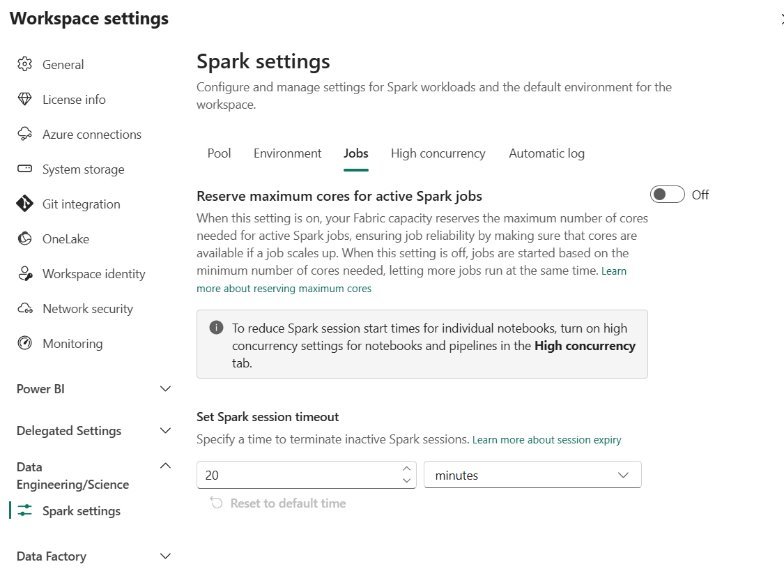Viewport: 784px width, 585px height.
Task: Open General settings gear icon
Action: tap(24, 64)
